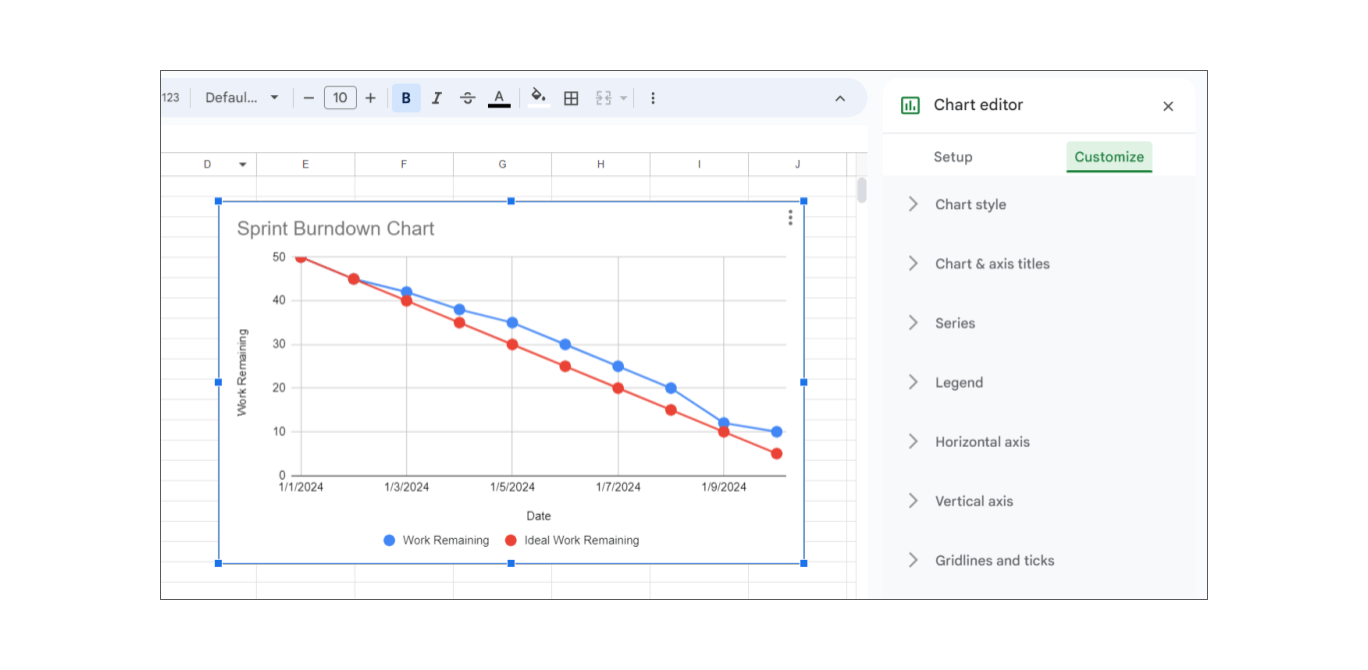Expand the Horizontal axis section
This screenshot has height=670, width=1368.
coord(981,442)
